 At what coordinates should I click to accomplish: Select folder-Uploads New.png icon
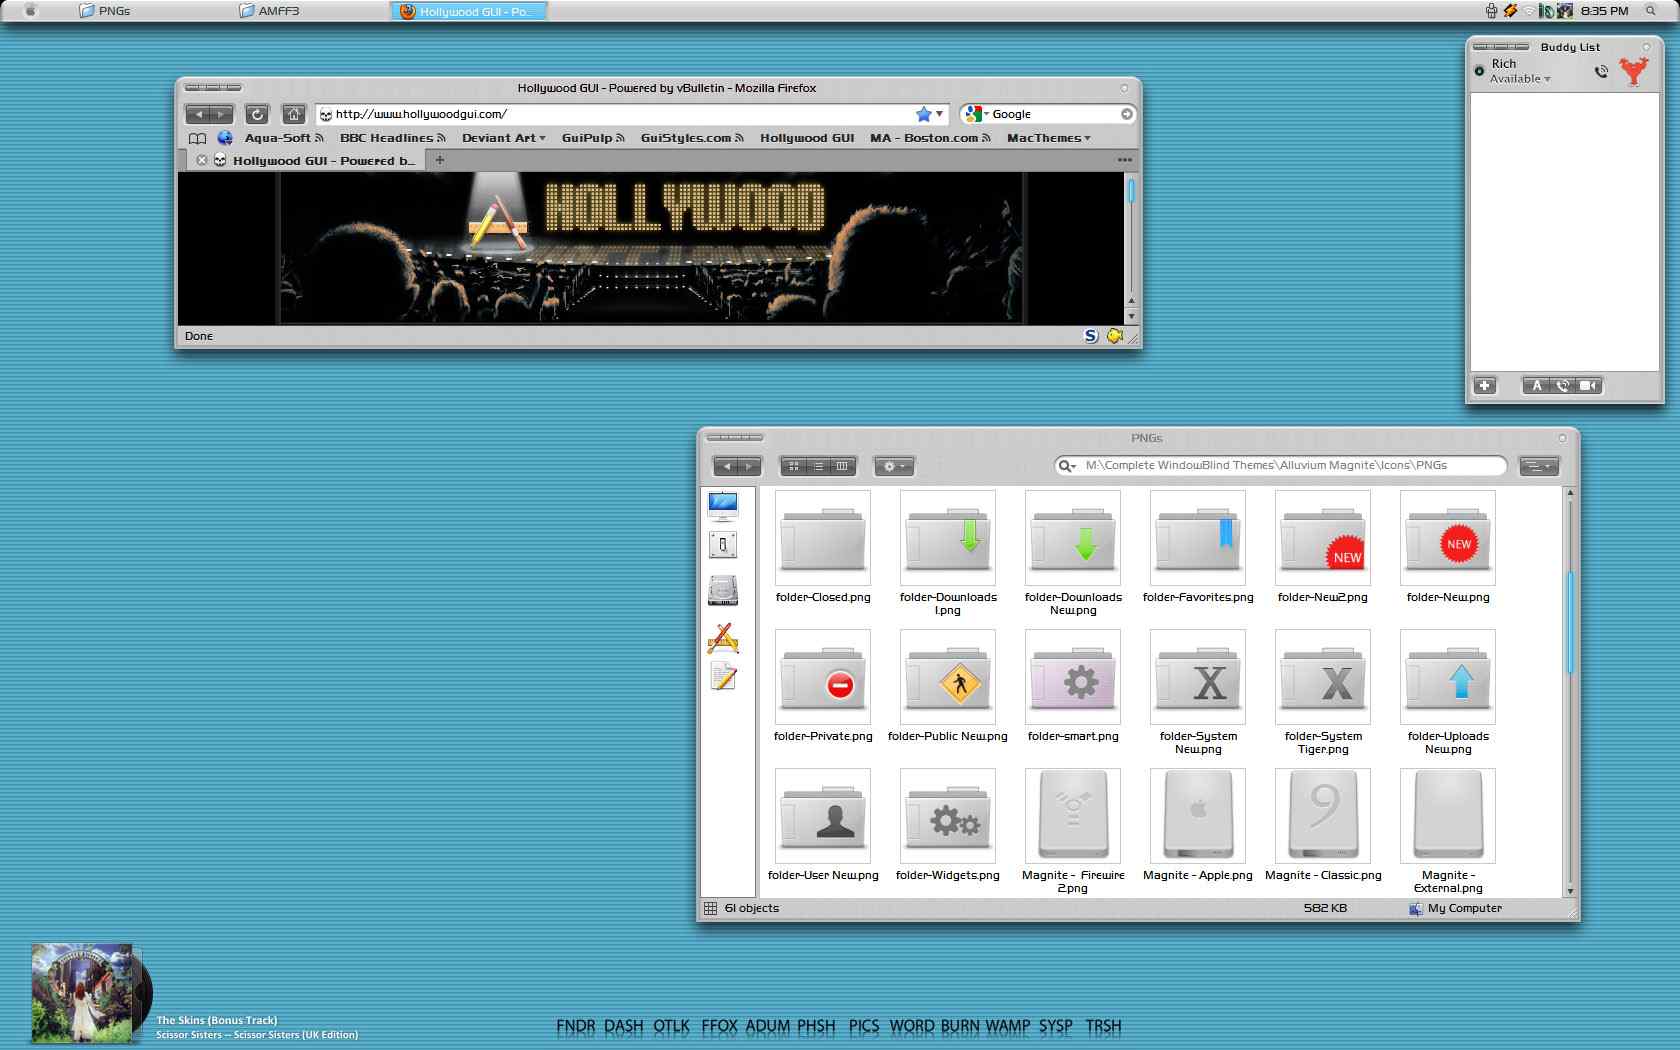coord(1448,677)
